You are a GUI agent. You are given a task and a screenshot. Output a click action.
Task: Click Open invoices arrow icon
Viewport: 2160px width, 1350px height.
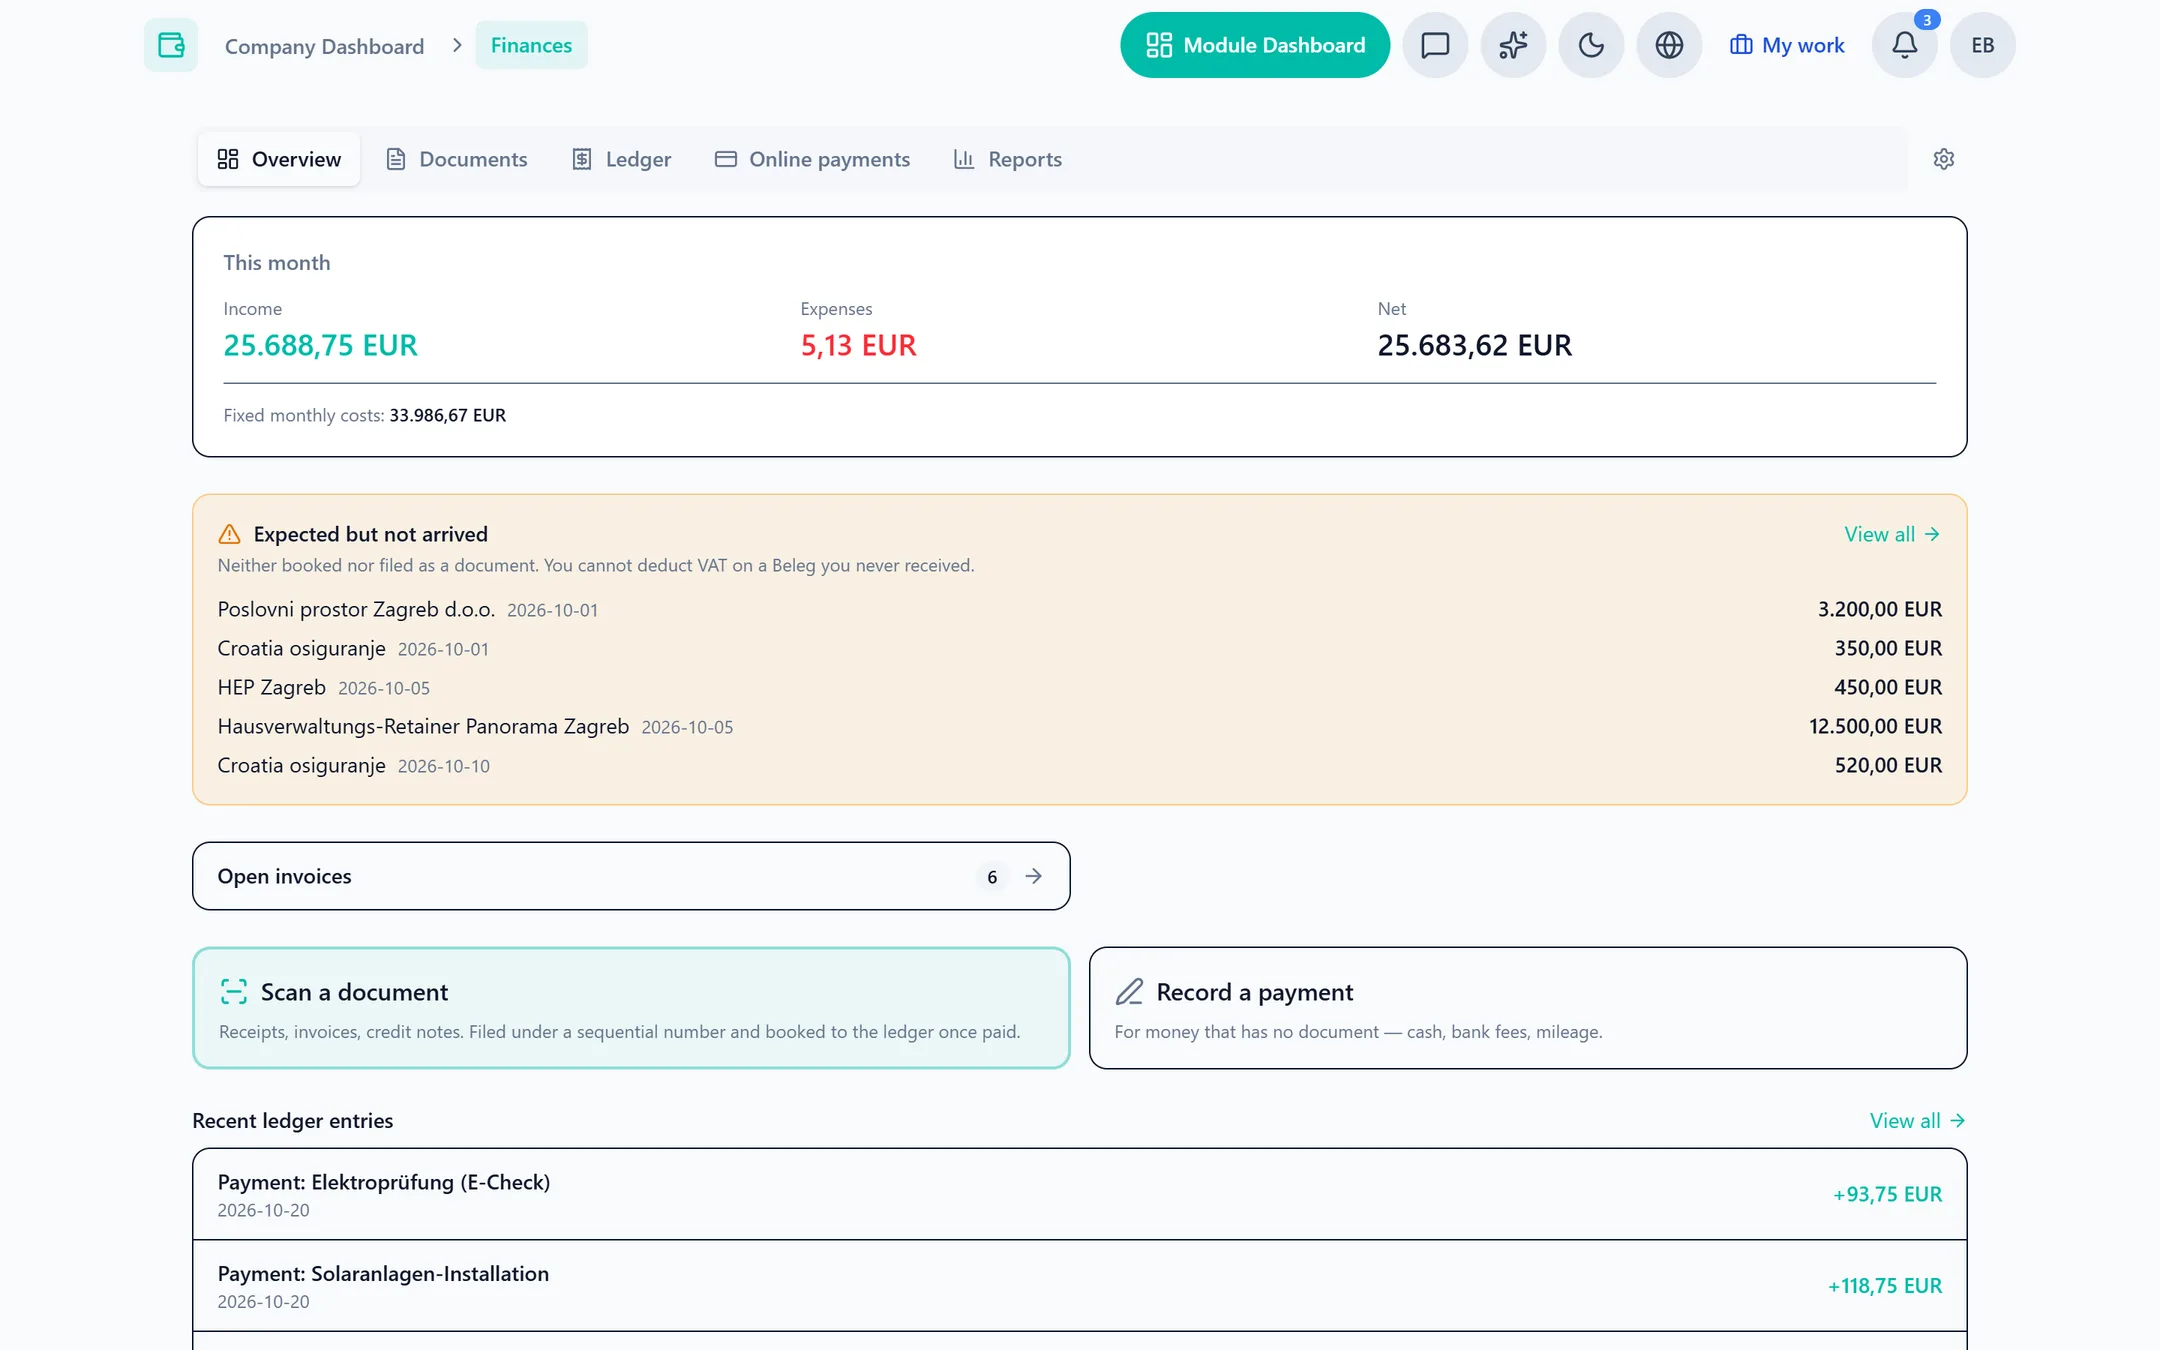(x=1034, y=876)
